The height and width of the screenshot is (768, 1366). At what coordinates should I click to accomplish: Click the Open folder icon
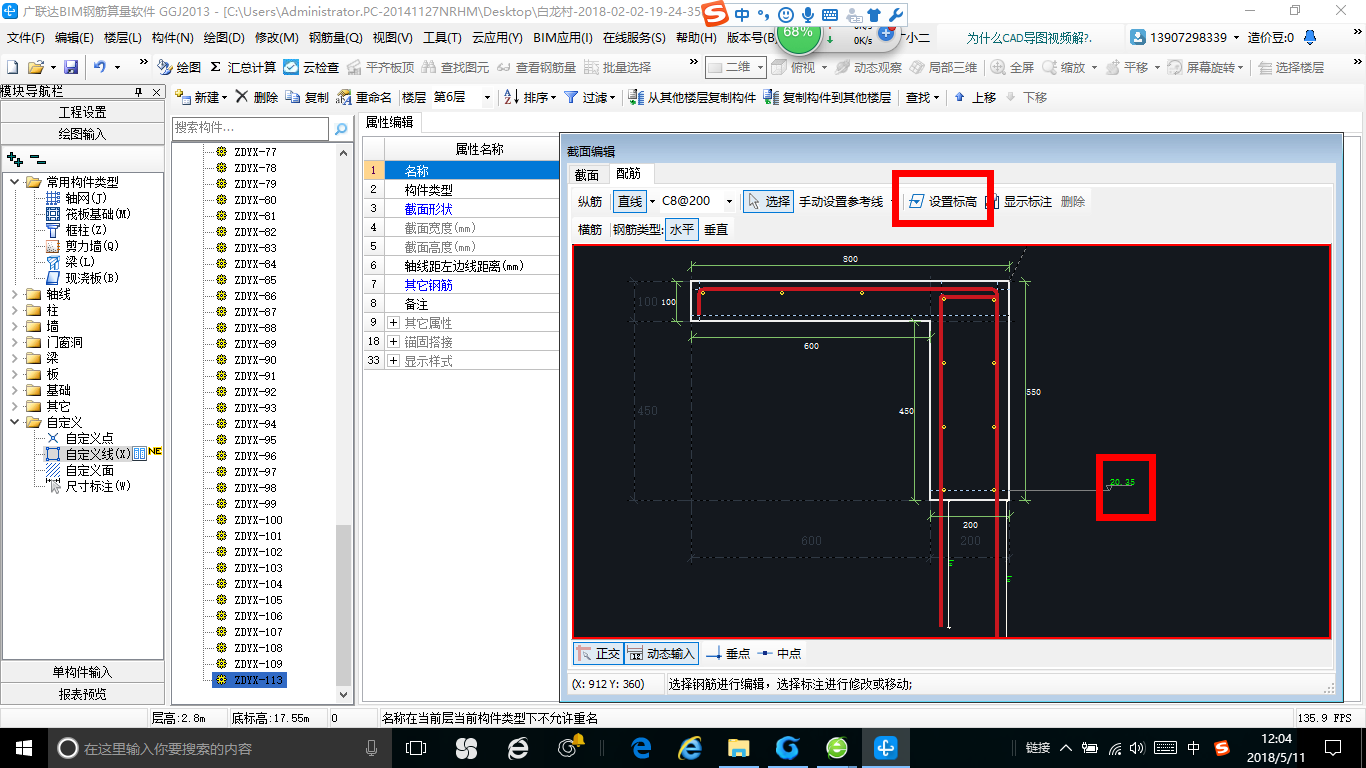[35, 67]
